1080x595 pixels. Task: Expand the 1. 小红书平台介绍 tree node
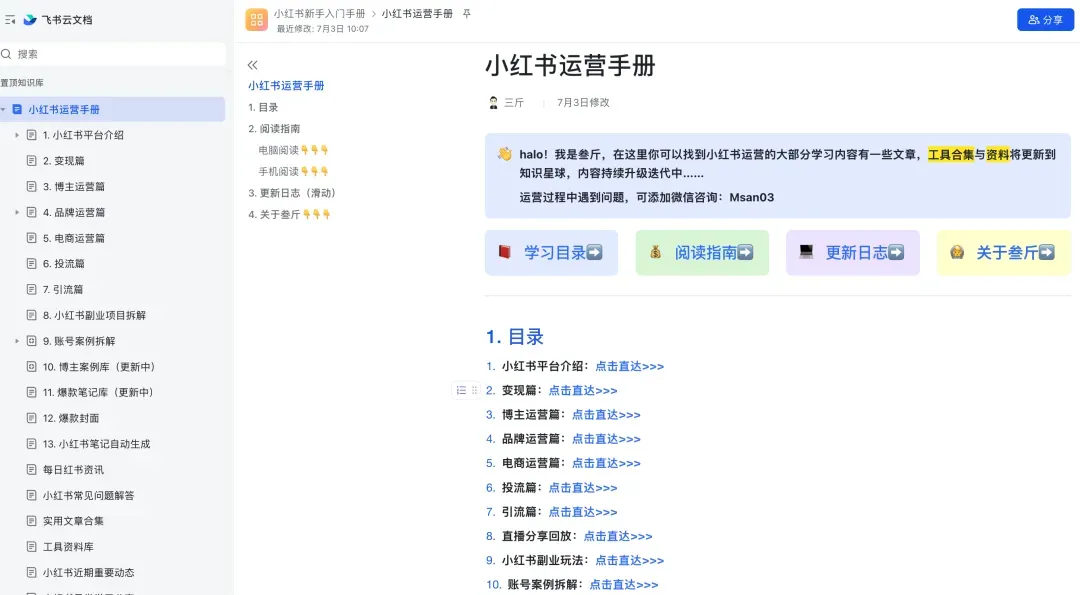point(17,135)
